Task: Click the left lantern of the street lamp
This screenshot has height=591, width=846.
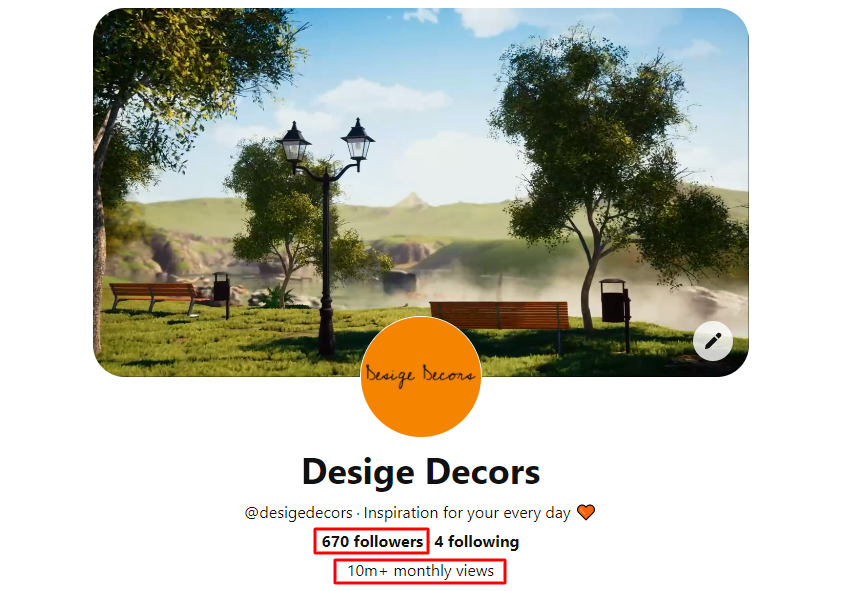Action: pos(294,142)
